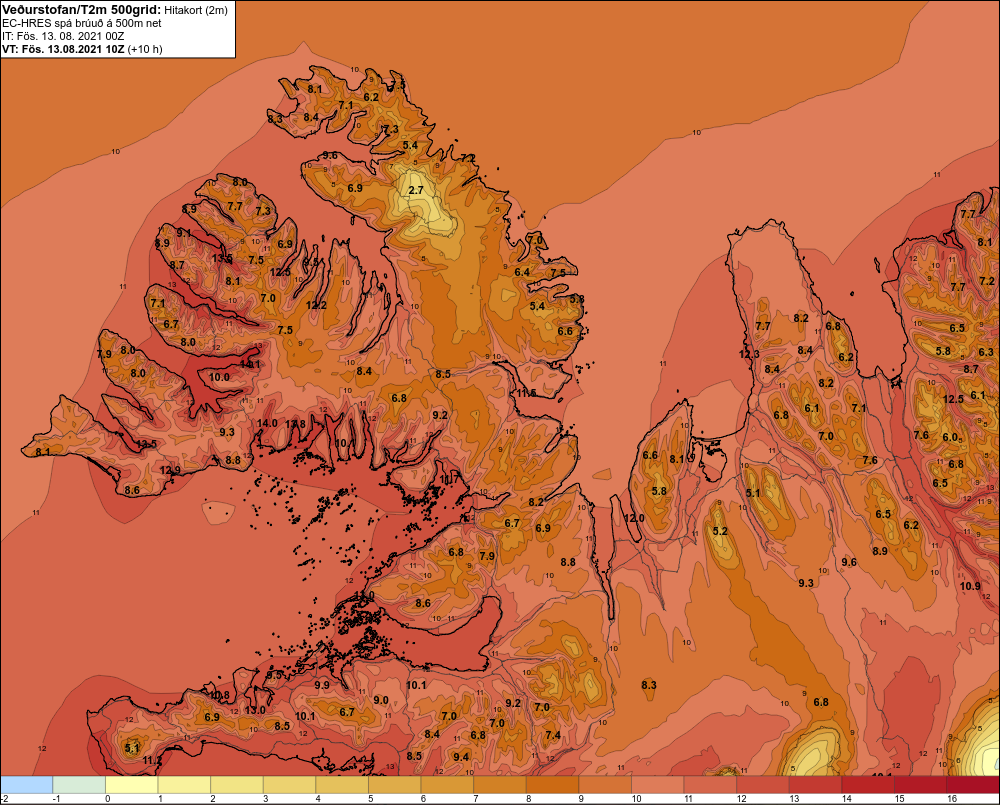Click the legend swatch between 3 and 4
This screenshot has width=1000, height=805.
(290, 784)
